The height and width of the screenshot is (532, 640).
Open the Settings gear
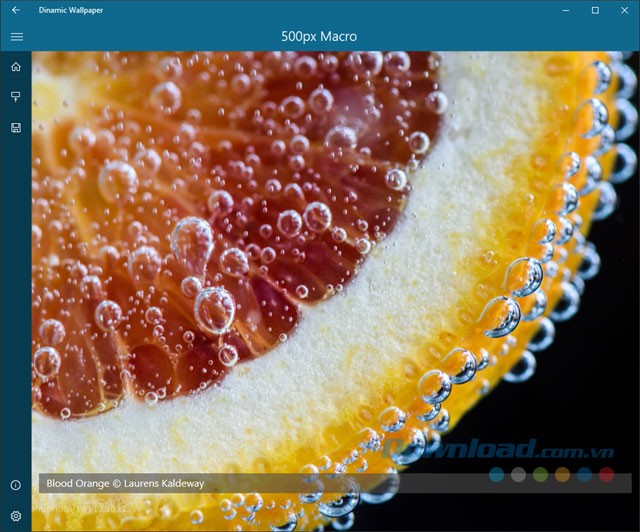point(16,516)
